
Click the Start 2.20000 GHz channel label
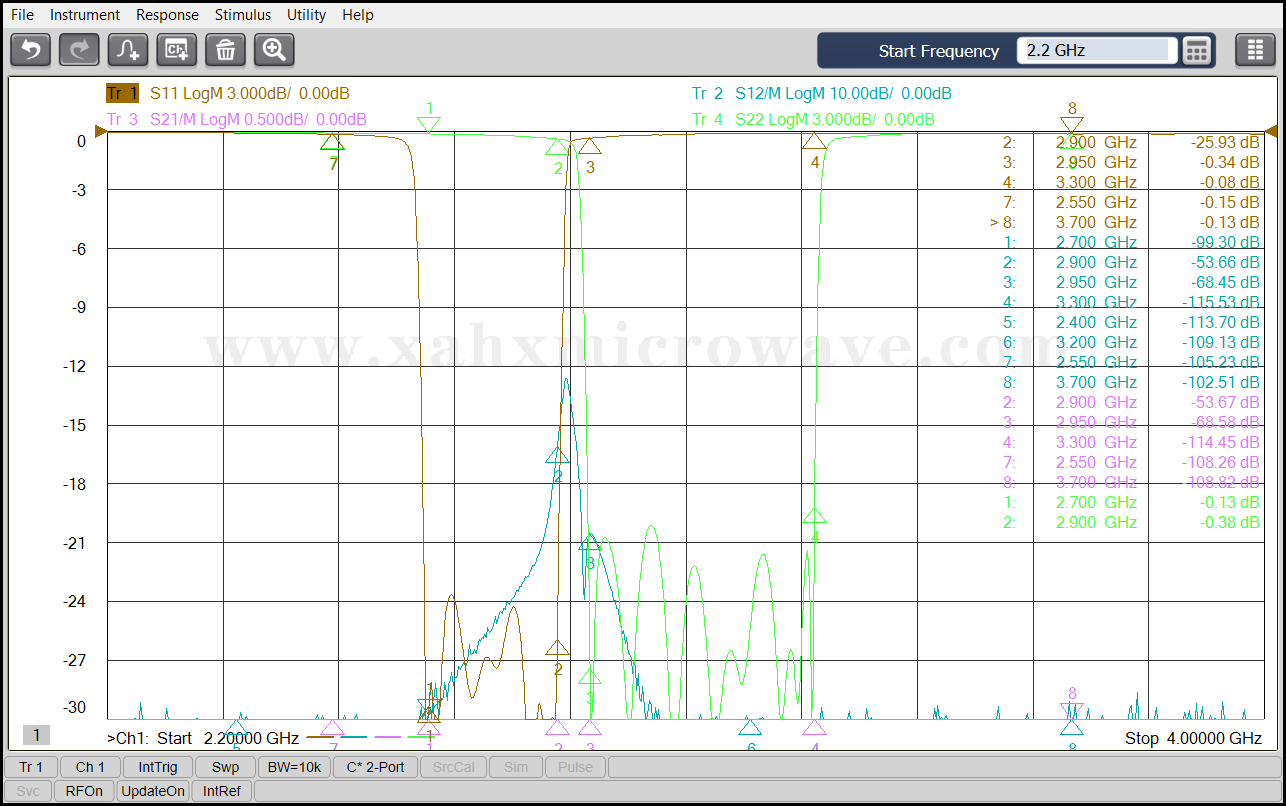203,738
